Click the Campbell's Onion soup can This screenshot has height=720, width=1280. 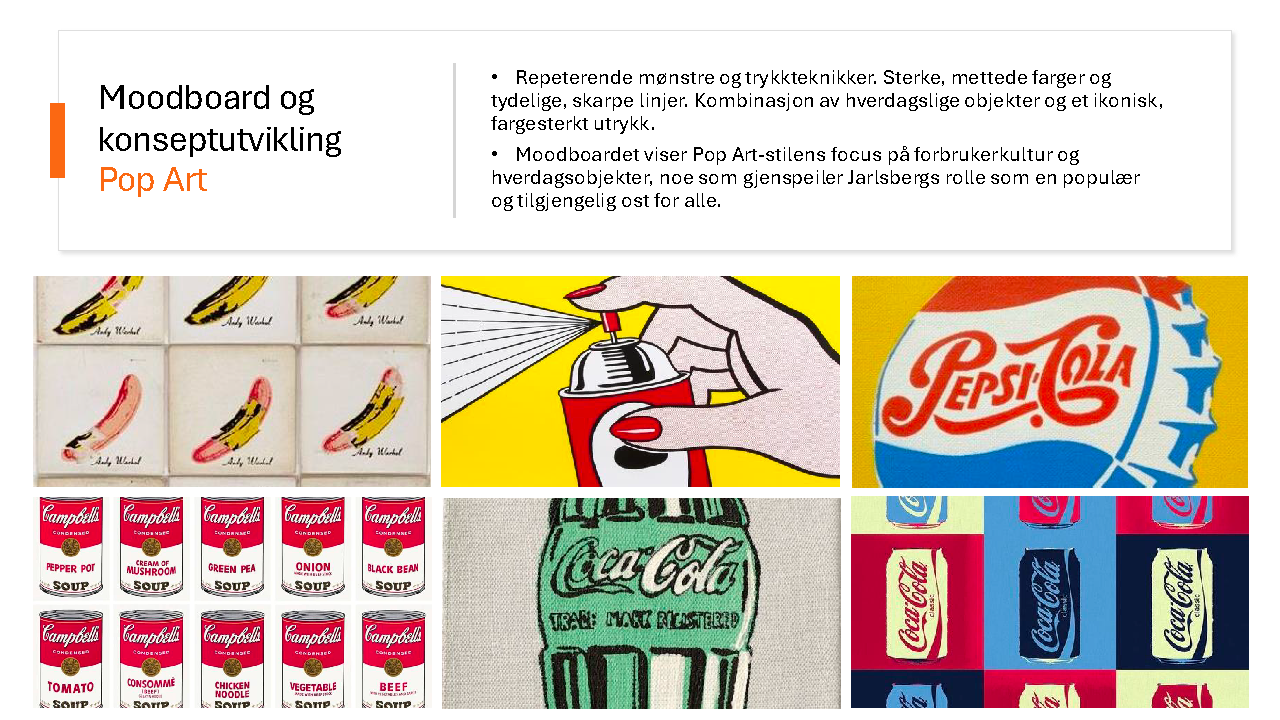click(x=313, y=546)
